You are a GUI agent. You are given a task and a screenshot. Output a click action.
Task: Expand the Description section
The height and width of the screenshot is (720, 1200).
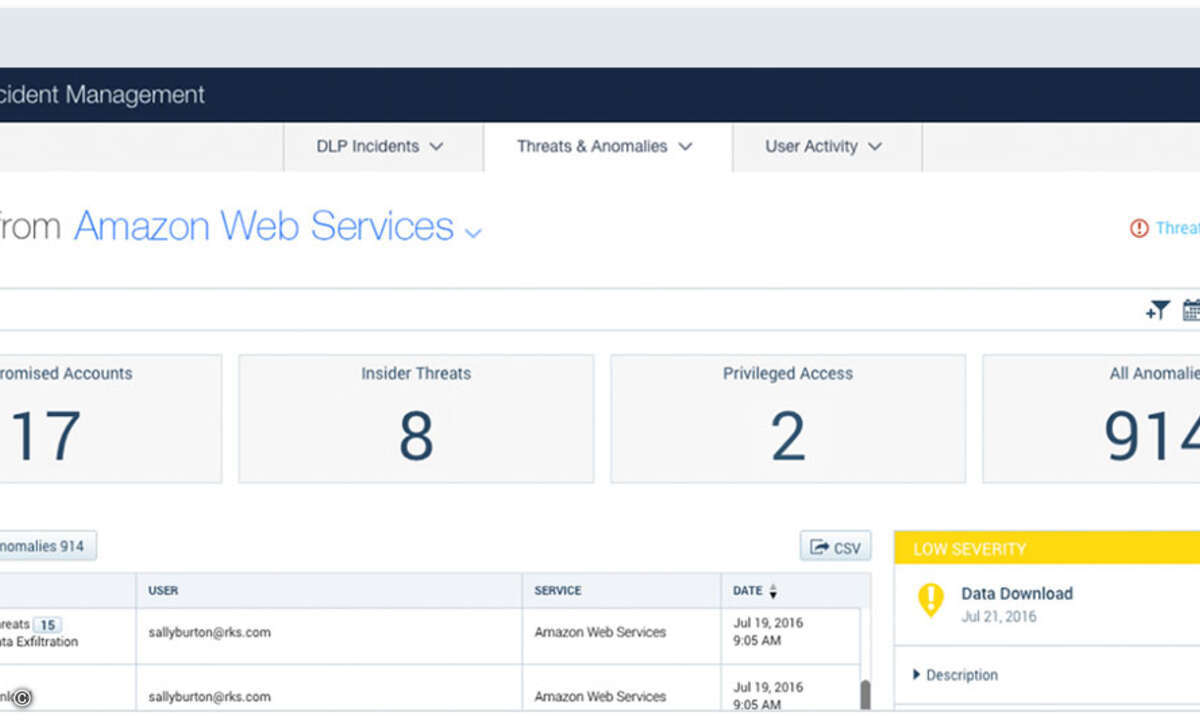tap(955, 675)
